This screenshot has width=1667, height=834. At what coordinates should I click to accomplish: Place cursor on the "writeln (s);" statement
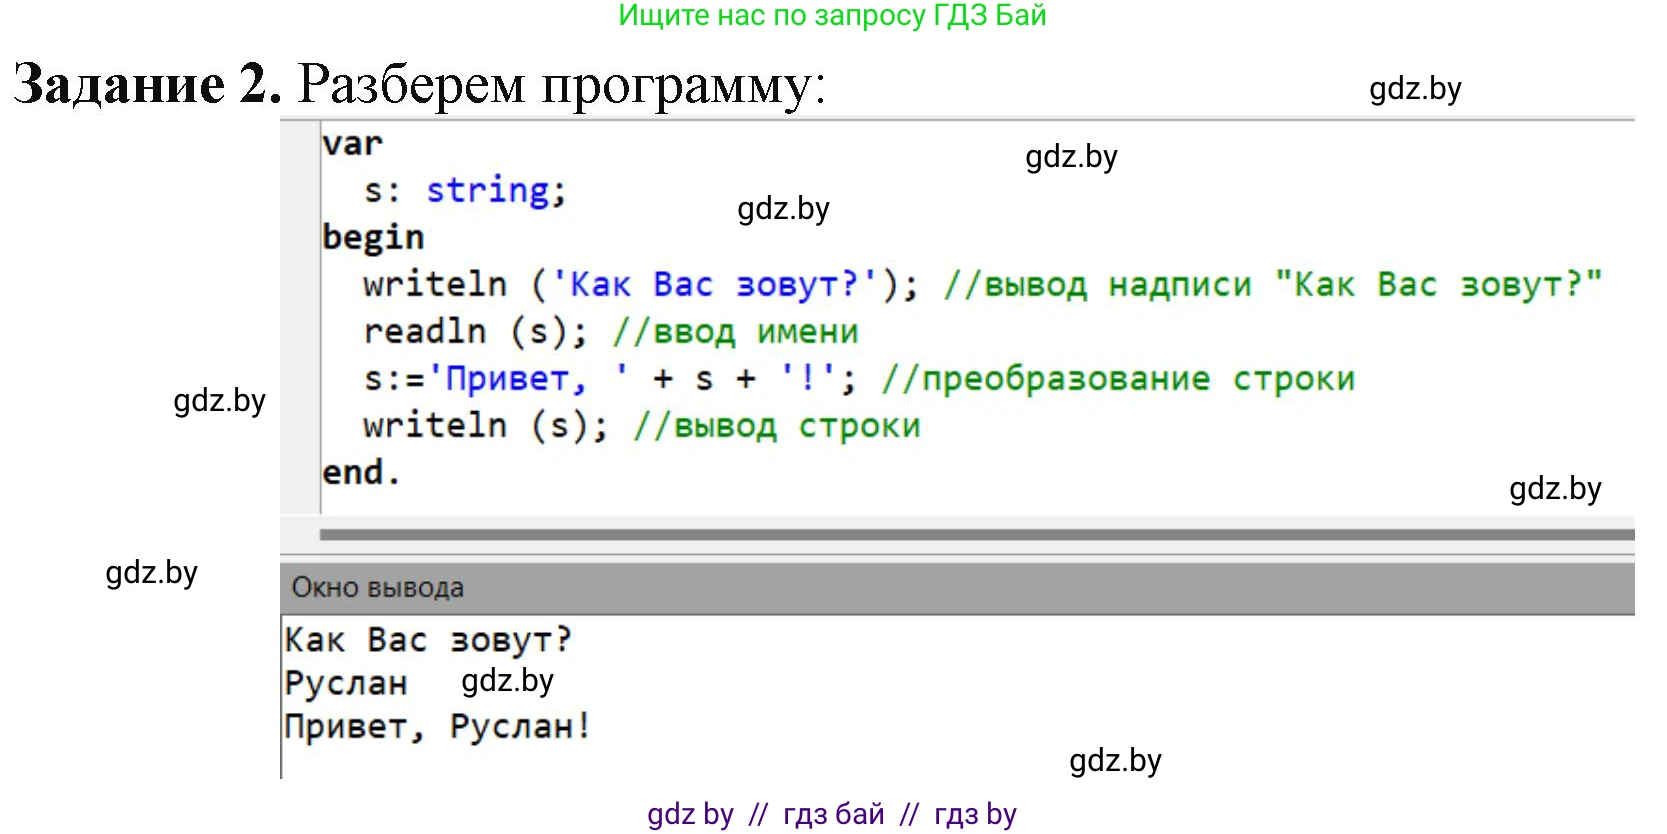pos(485,426)
